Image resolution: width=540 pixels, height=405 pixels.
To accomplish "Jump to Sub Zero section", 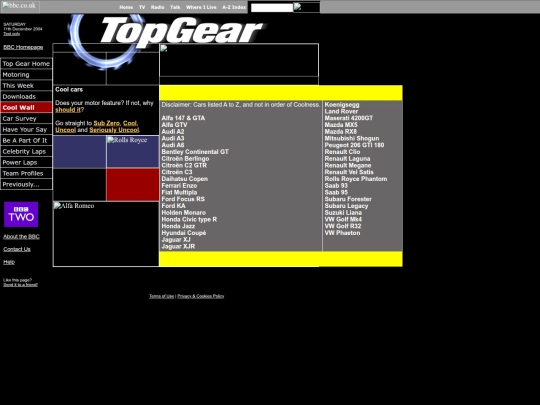I will 107,123.
